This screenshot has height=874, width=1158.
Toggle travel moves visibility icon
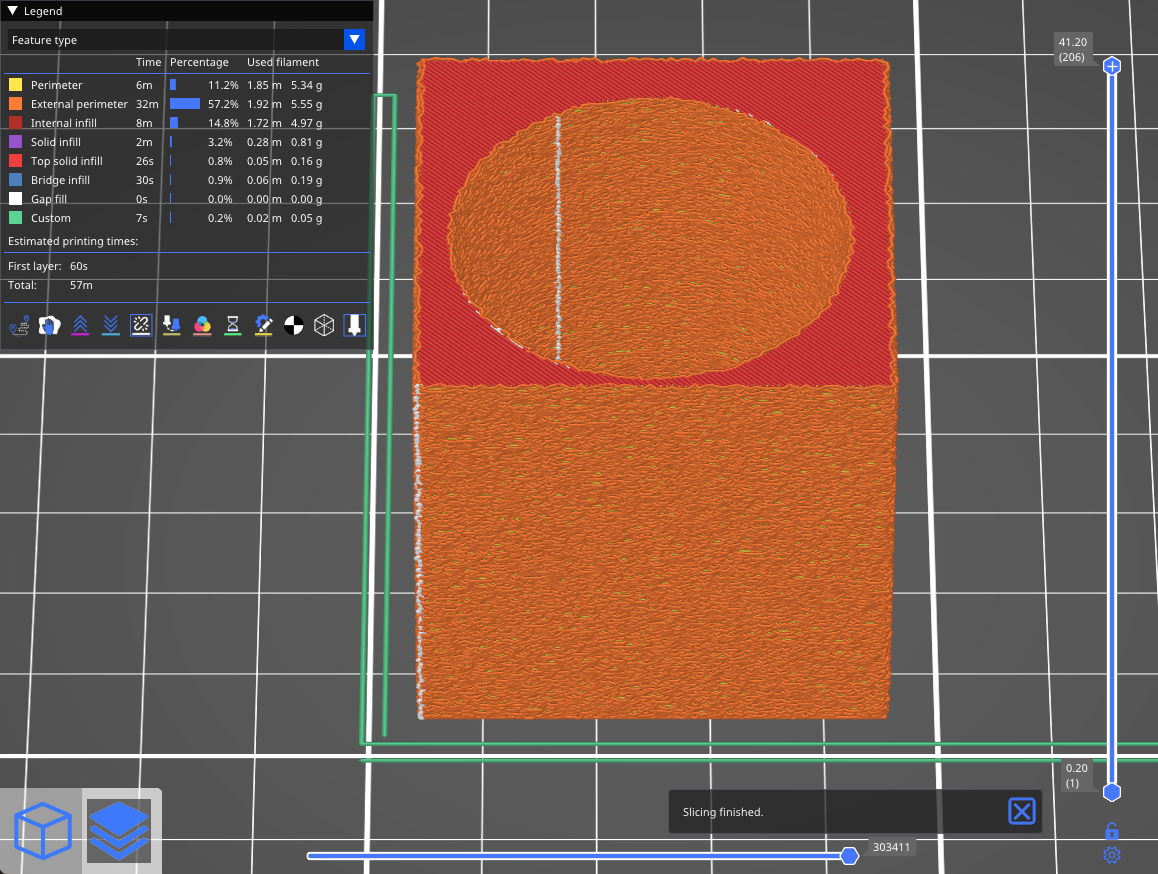(19, 325)
